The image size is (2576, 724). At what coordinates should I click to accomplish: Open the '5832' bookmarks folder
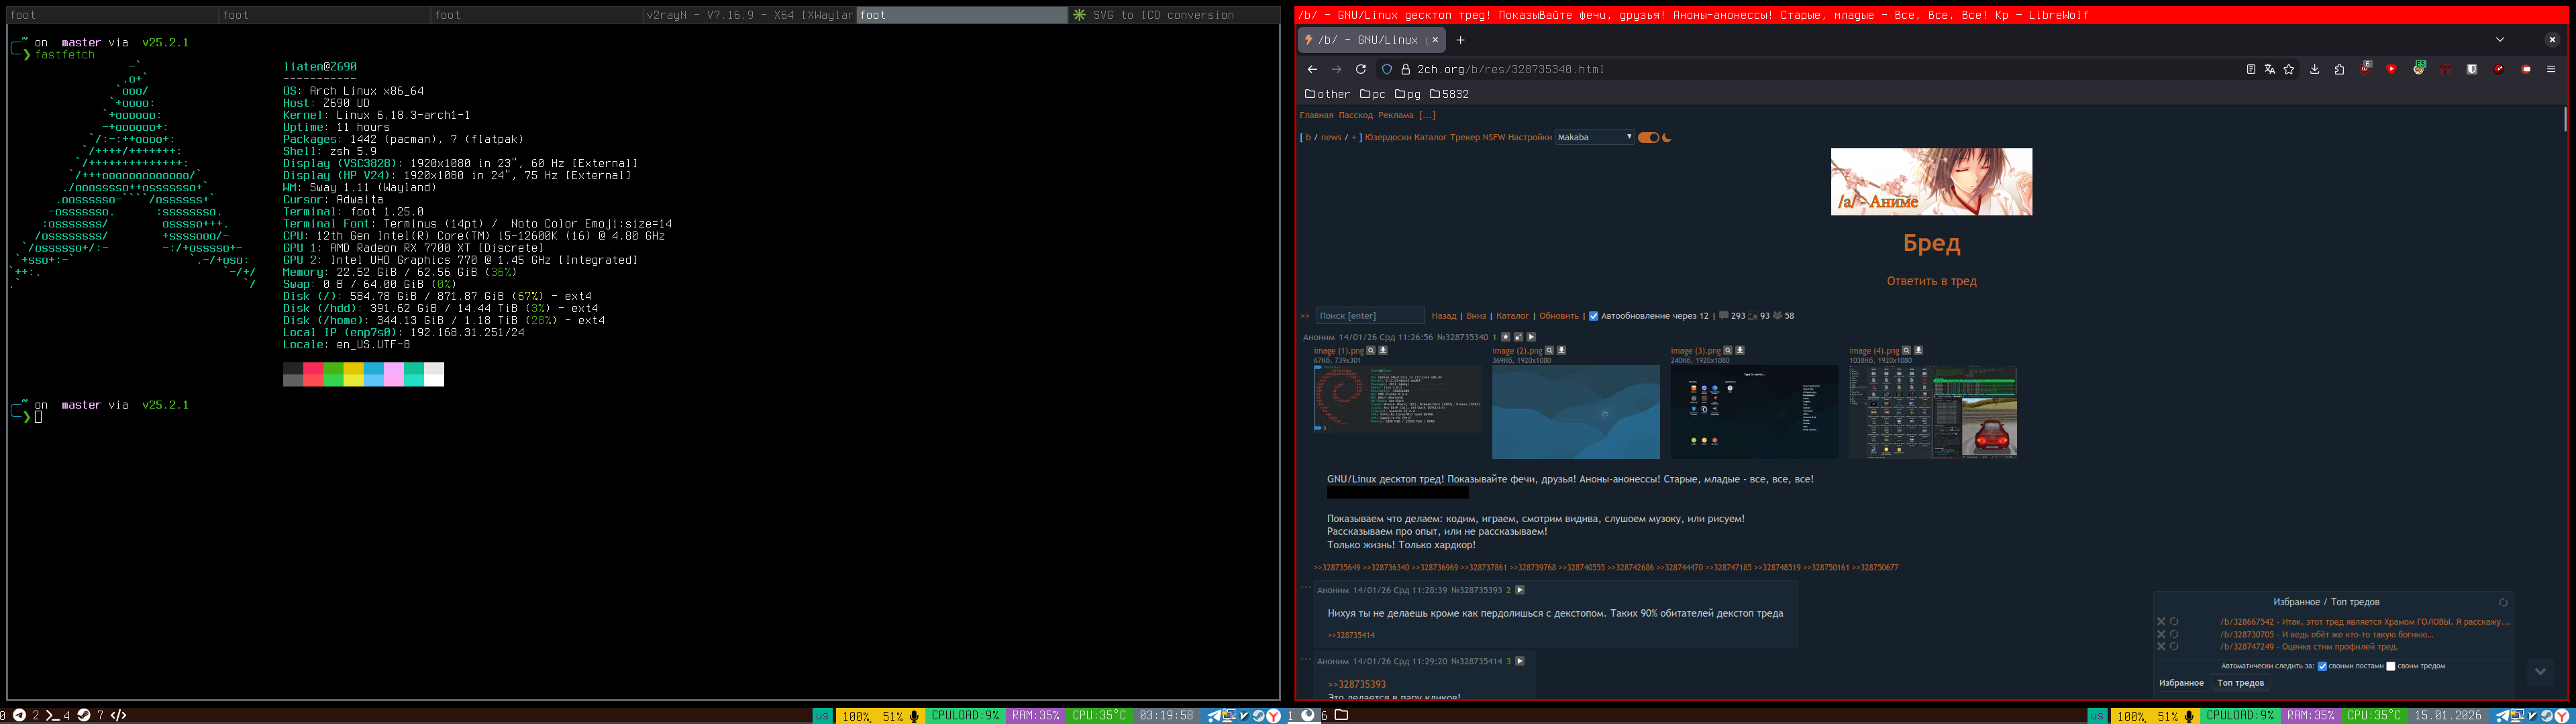click(1449, 94)
